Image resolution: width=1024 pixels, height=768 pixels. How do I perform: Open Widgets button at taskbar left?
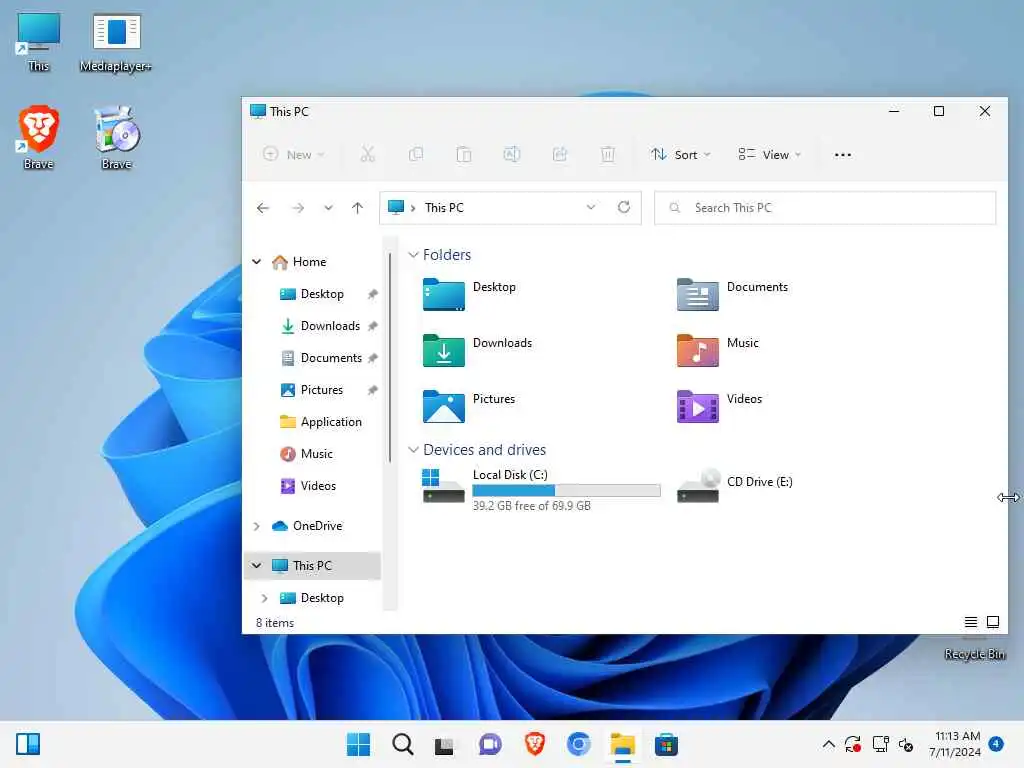28,744
